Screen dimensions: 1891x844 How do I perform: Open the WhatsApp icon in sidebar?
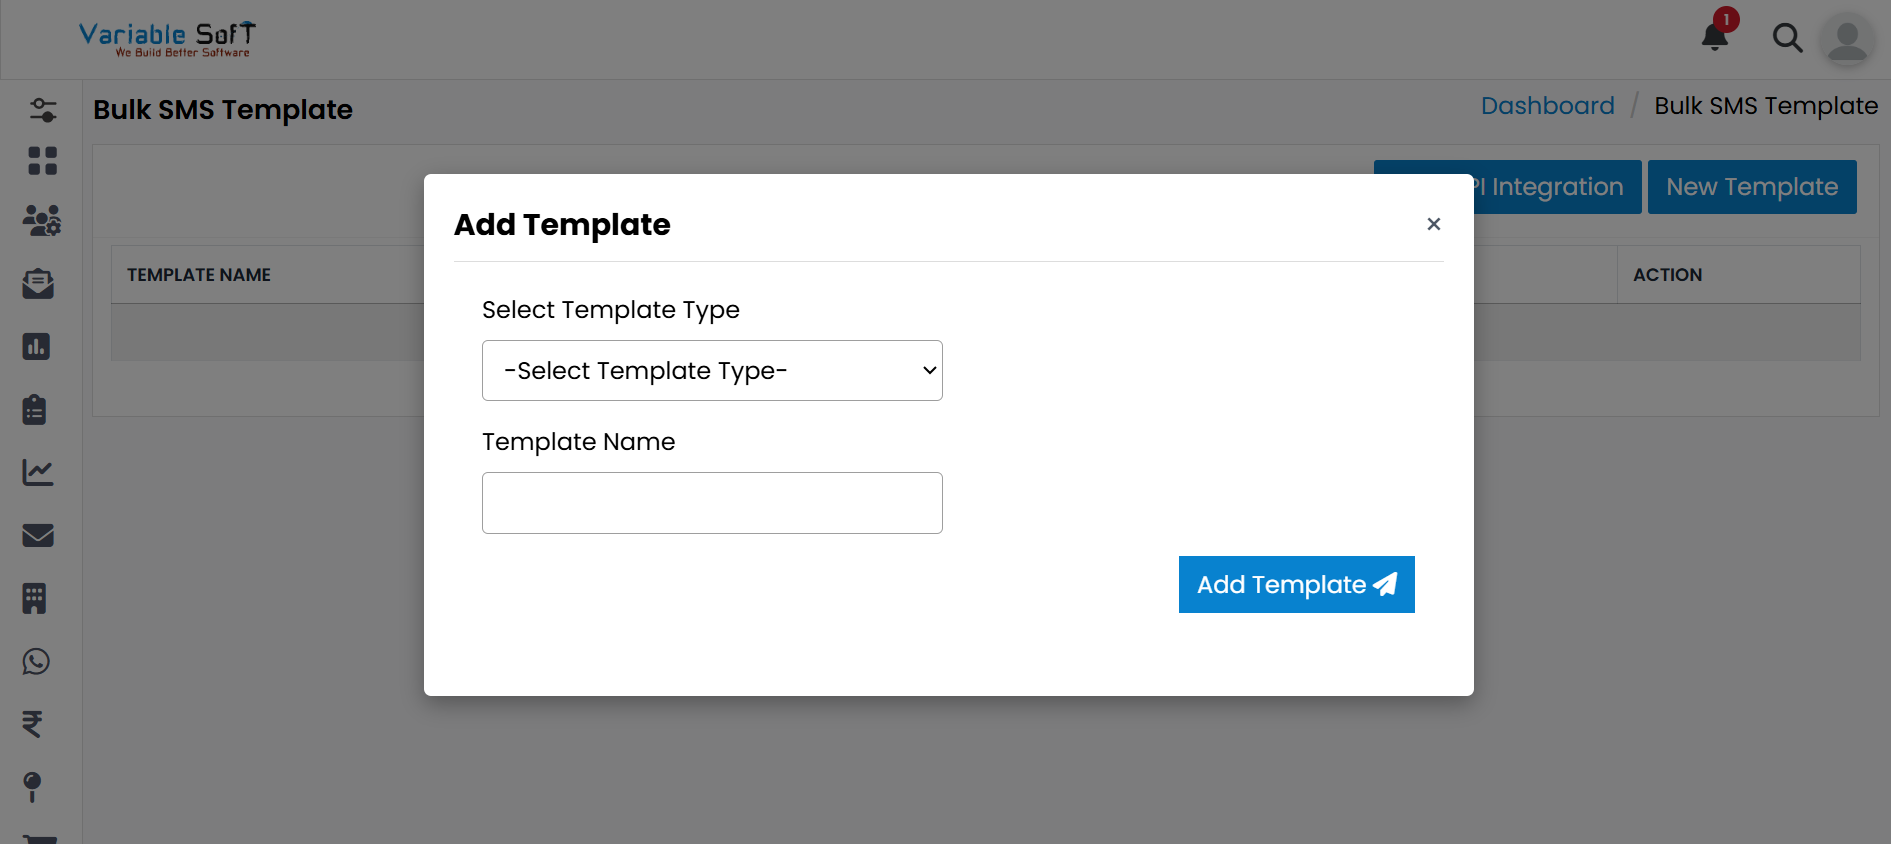pyautogui.click(x=37, y=661)
